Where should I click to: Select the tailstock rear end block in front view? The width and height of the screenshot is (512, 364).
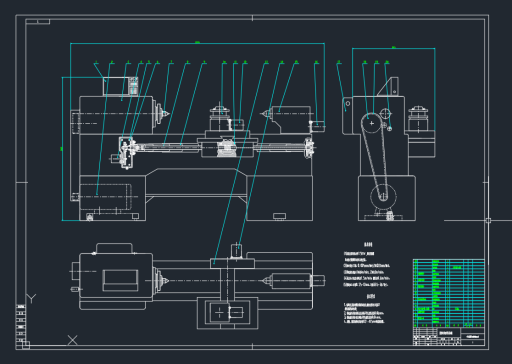[318, 126]
